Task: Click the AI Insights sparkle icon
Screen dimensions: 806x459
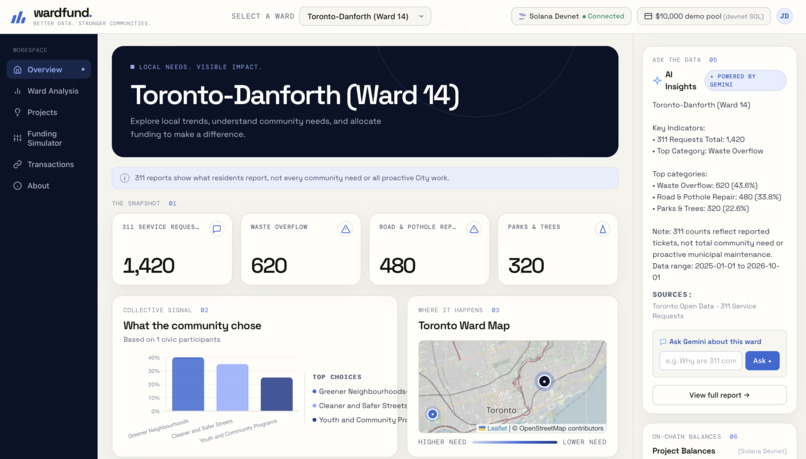Action: (657, 81)
